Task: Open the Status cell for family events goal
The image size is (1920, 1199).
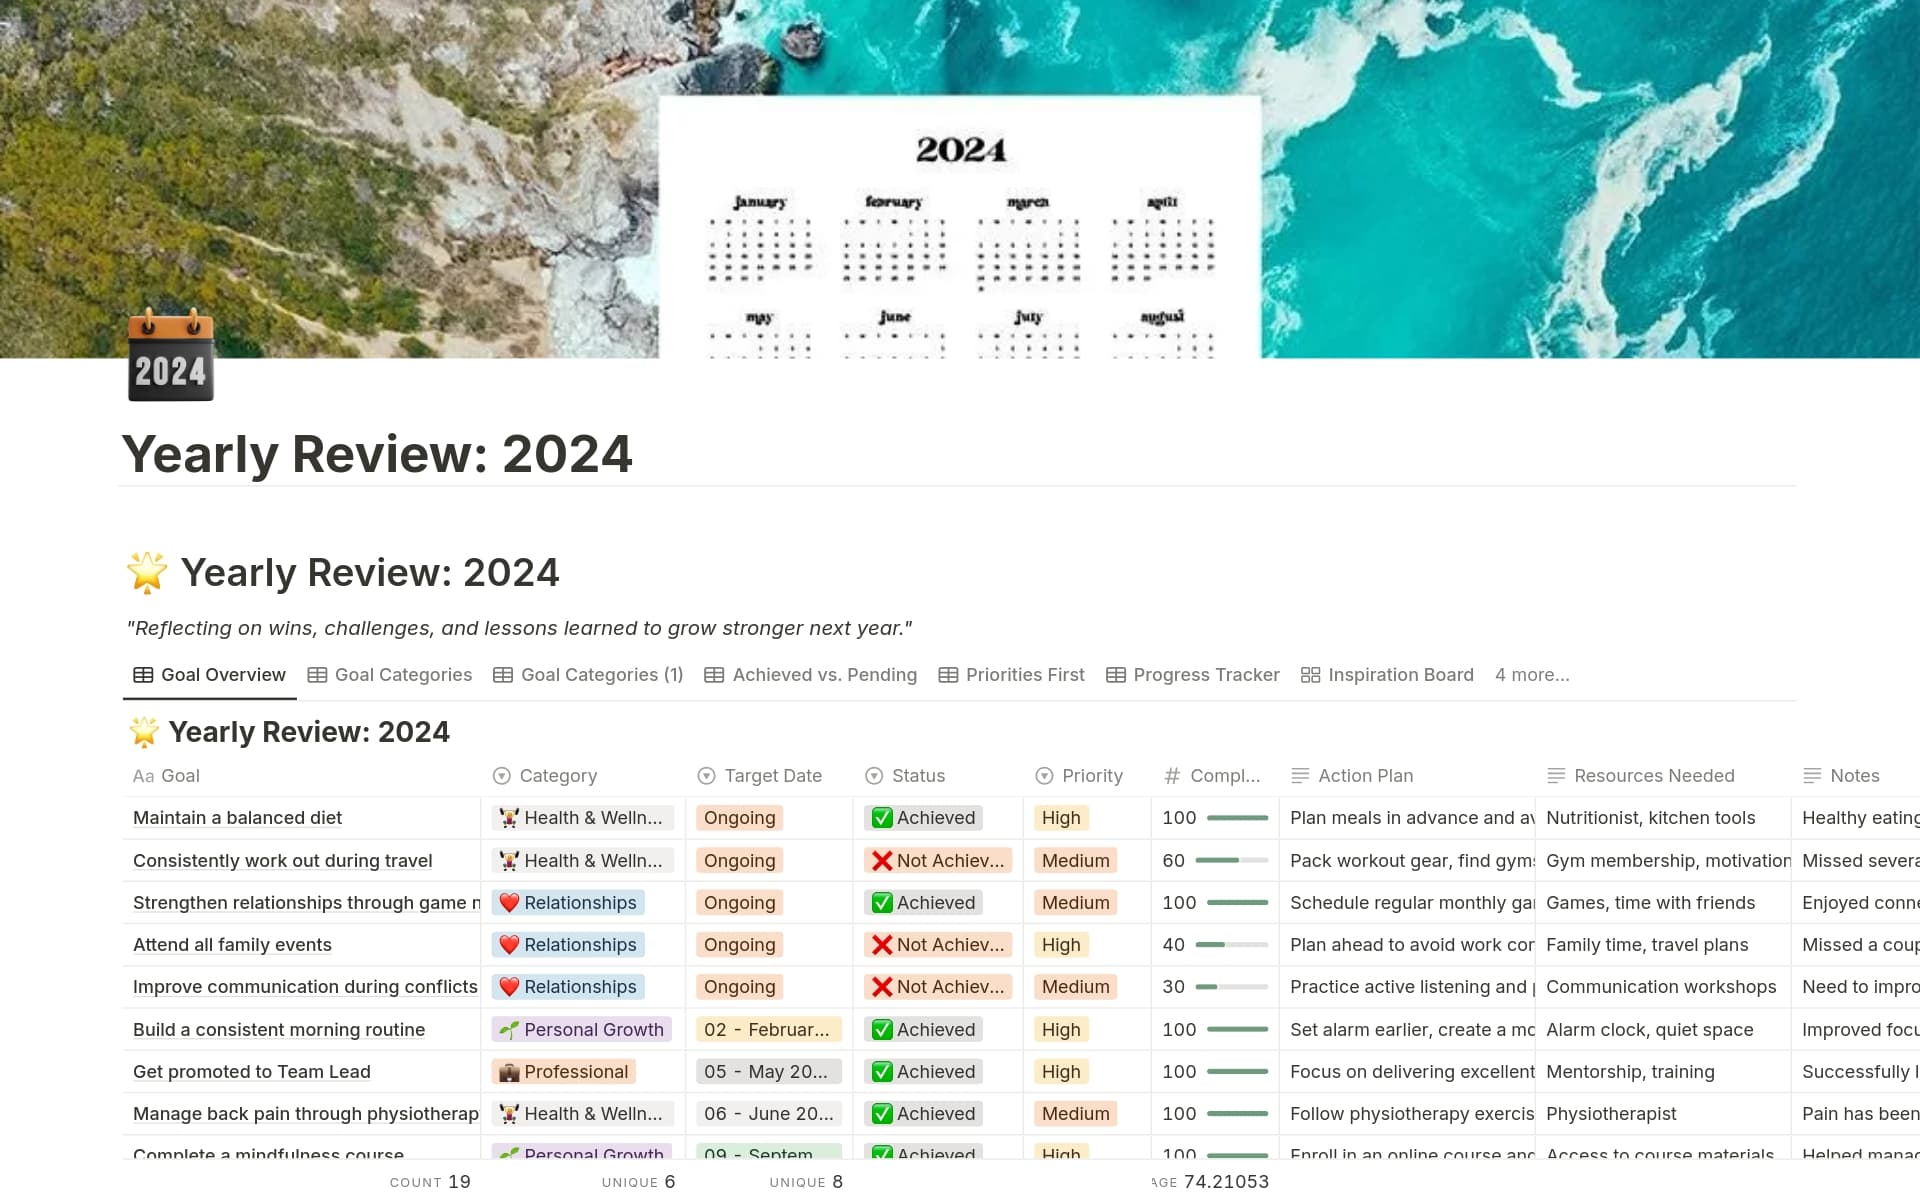Action: point(936,944)
